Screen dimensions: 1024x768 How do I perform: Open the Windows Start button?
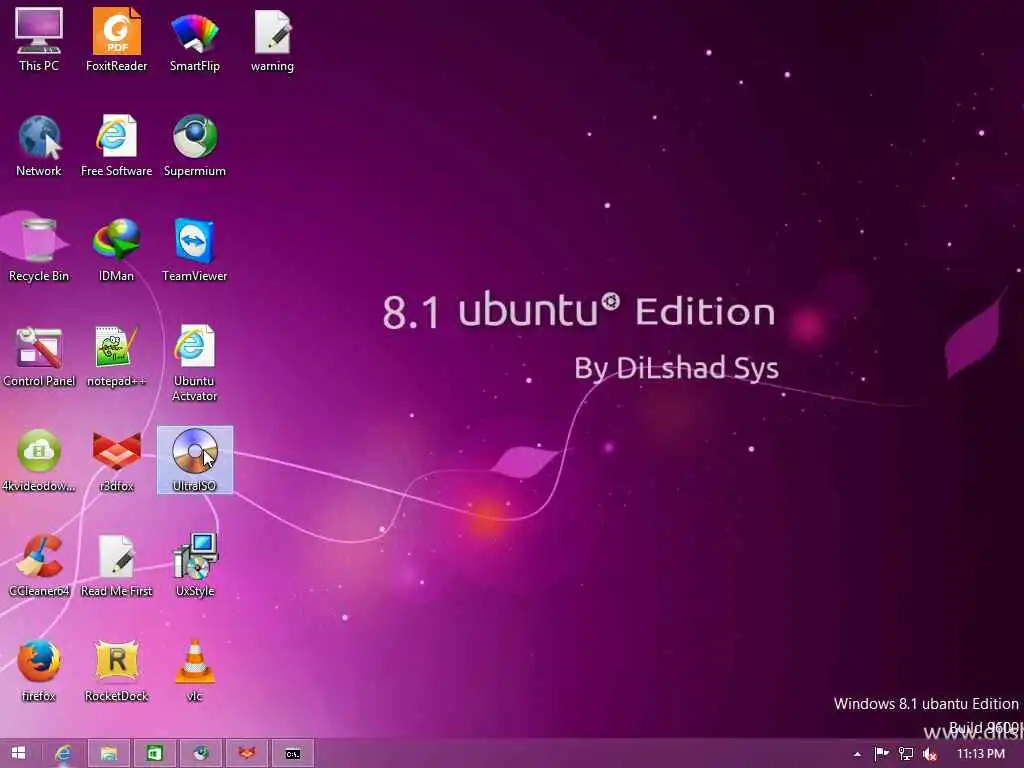pyautogui.click(x=18, y=754)
